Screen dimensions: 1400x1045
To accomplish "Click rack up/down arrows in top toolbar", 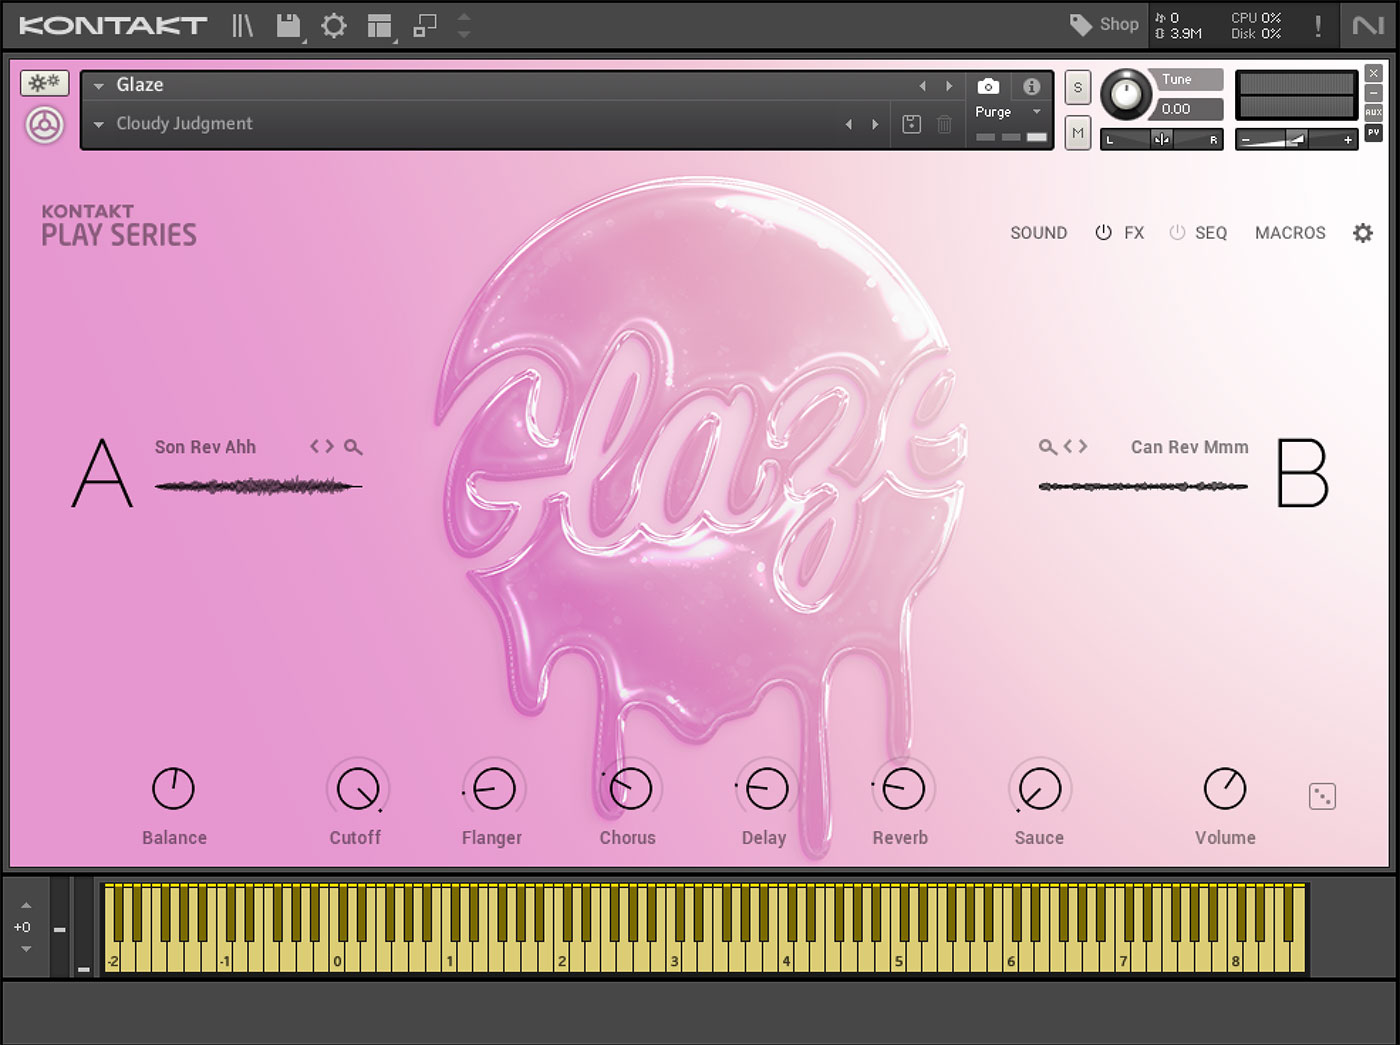I will pyautogui.click(x=463, y=25).
